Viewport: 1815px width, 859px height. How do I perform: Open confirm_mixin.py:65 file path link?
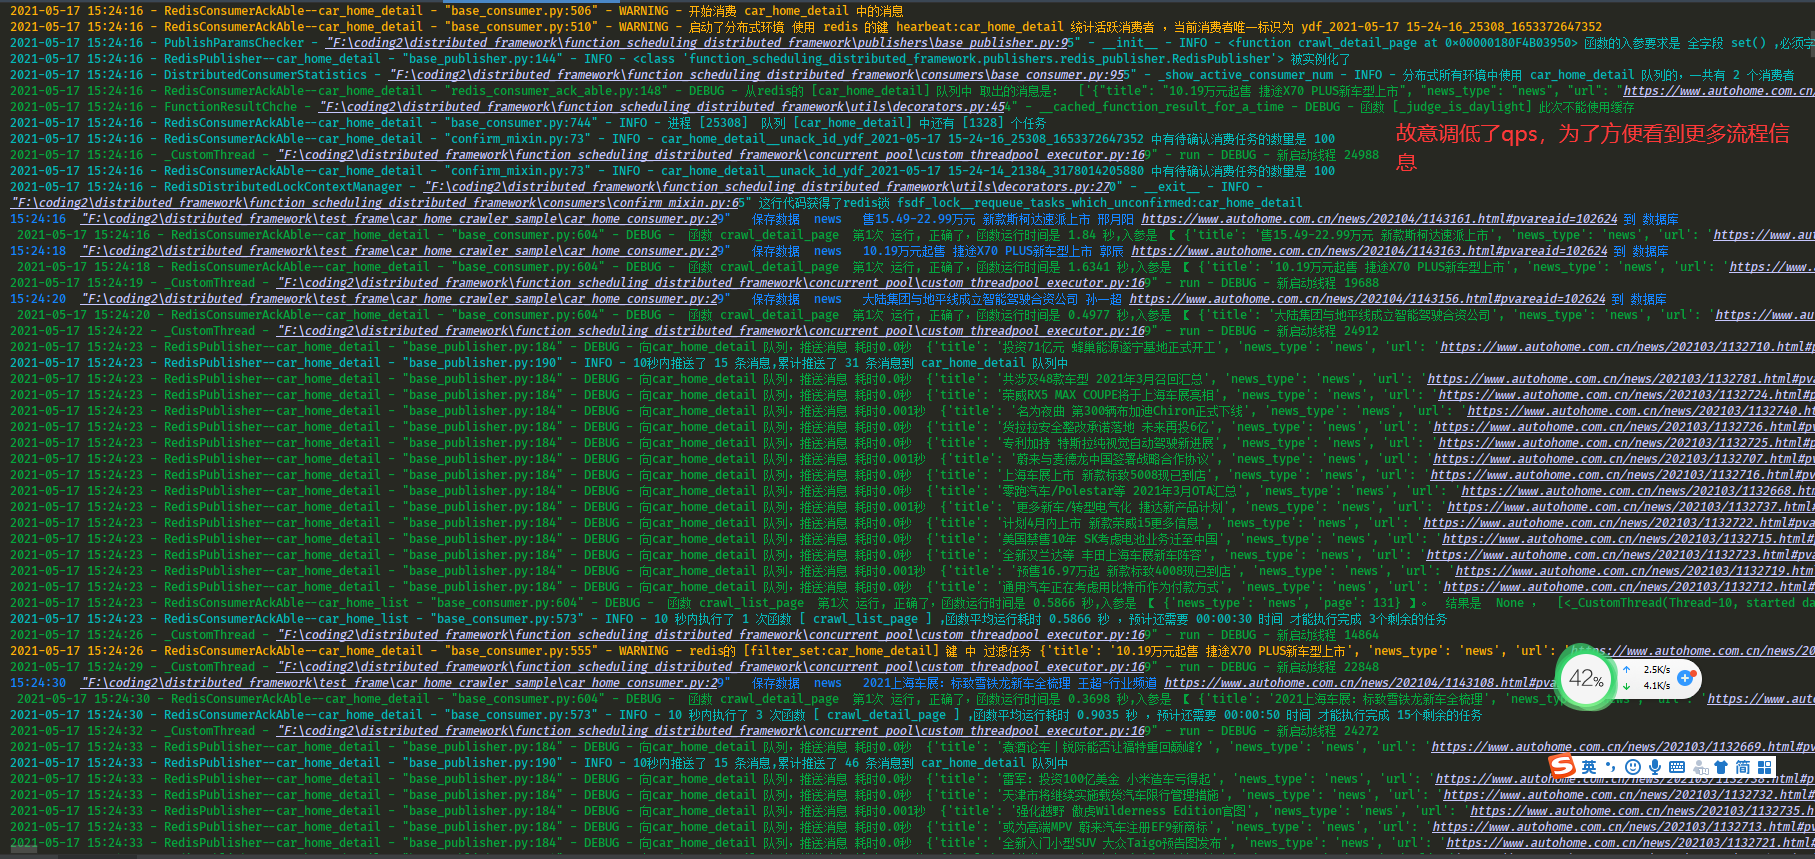click(x=377, y=203)
